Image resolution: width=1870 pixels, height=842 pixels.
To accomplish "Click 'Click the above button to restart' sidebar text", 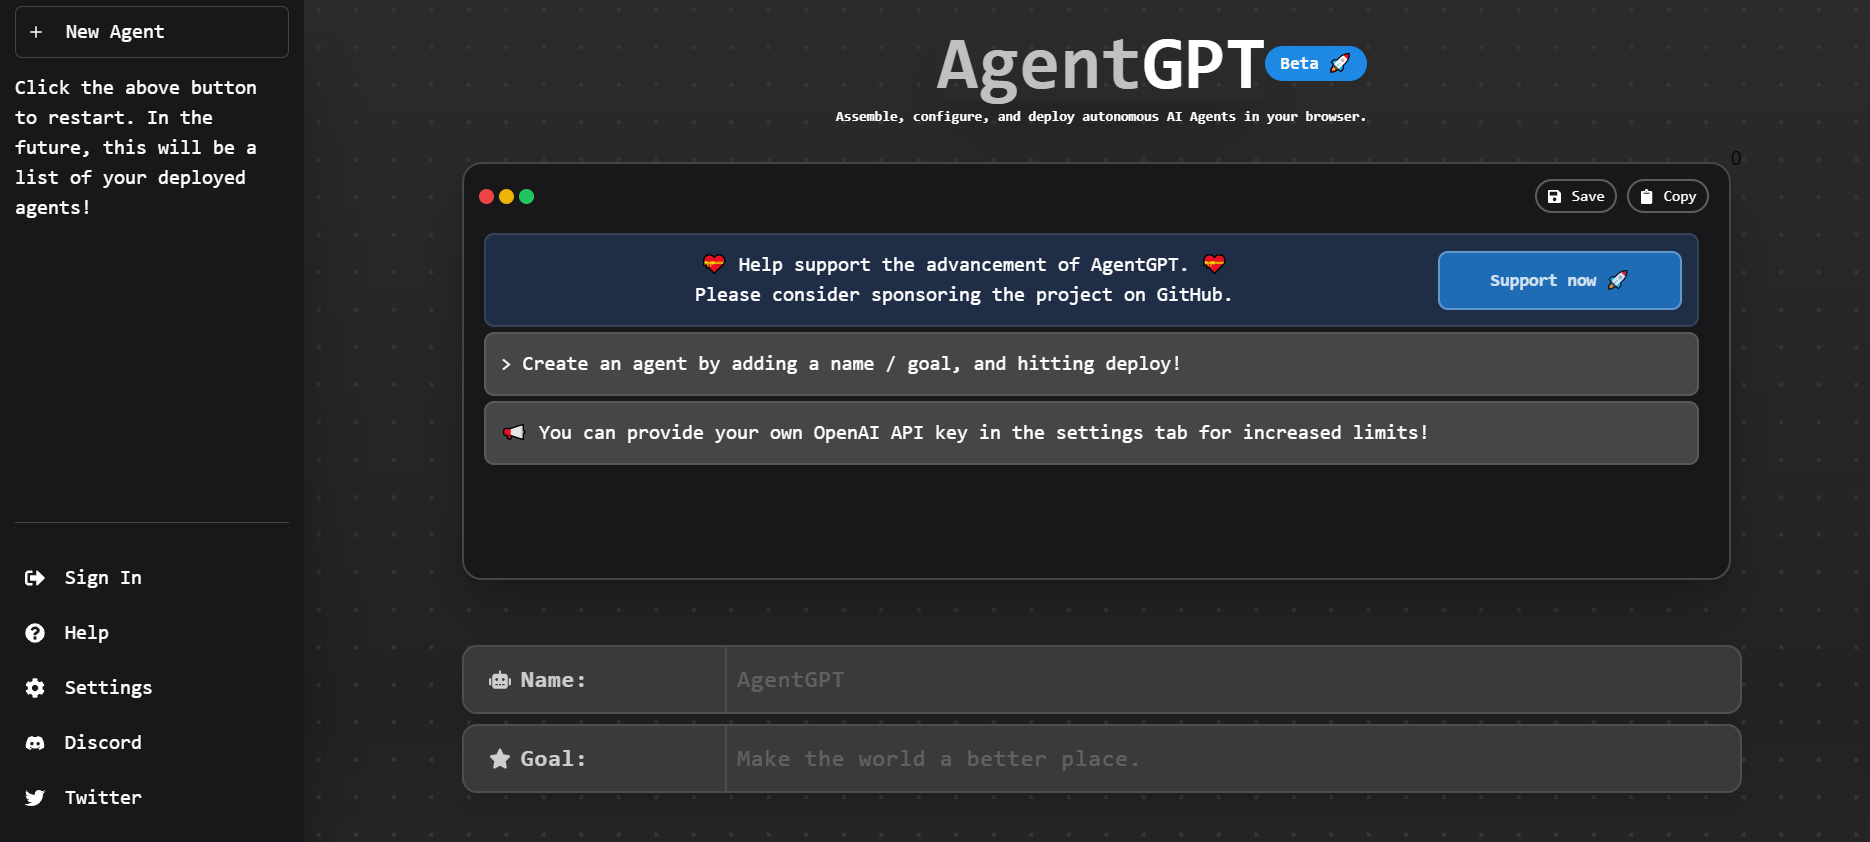I will click(136, 148).
